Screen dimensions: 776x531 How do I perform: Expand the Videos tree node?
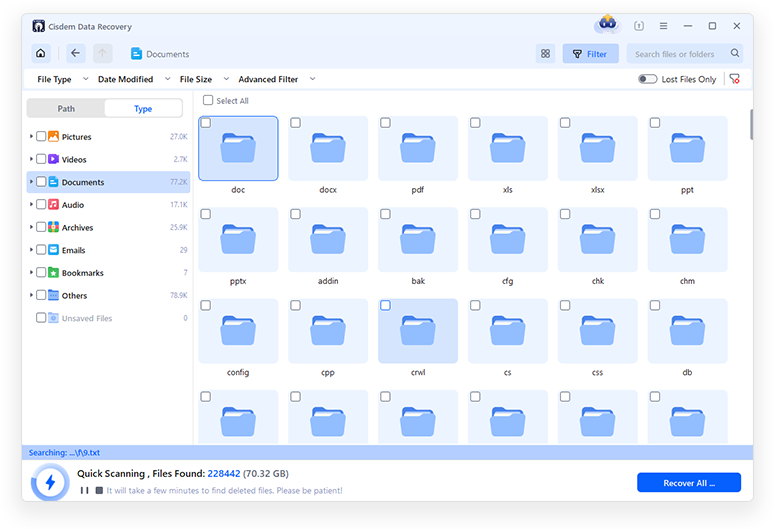pos(31,159)
